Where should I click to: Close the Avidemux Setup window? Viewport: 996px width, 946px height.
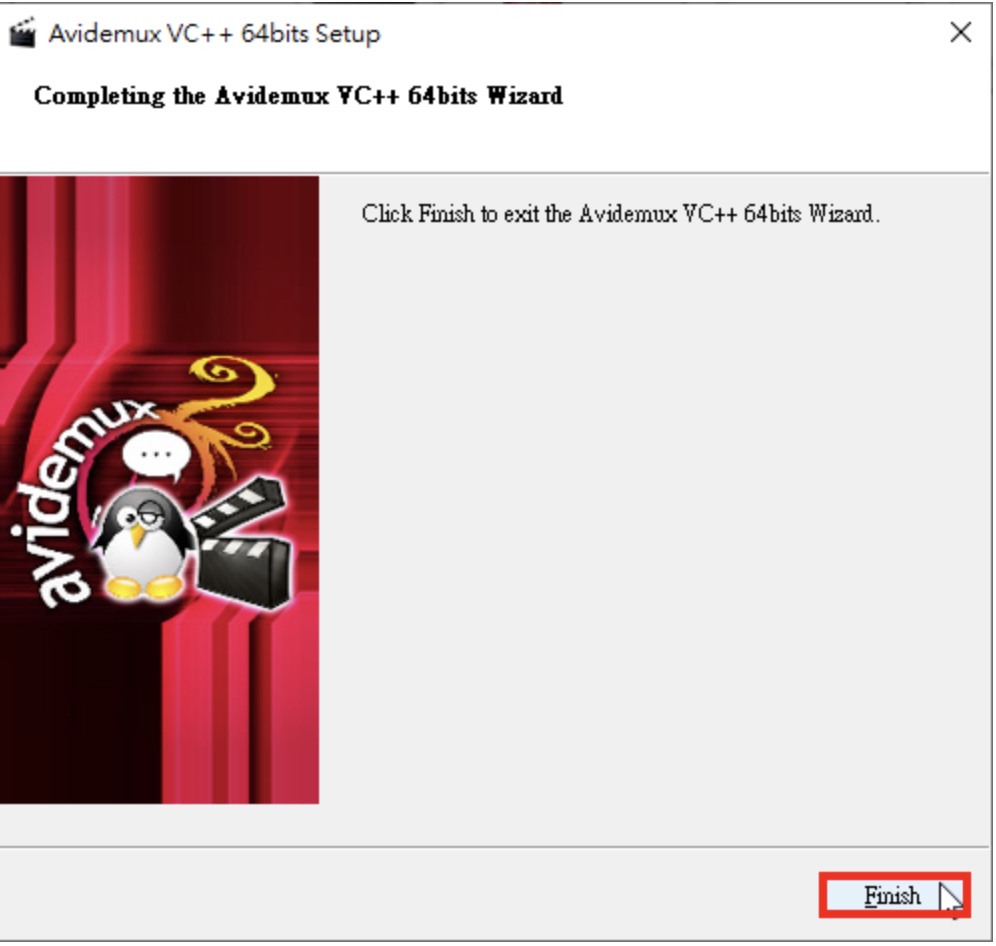[960, 32]
